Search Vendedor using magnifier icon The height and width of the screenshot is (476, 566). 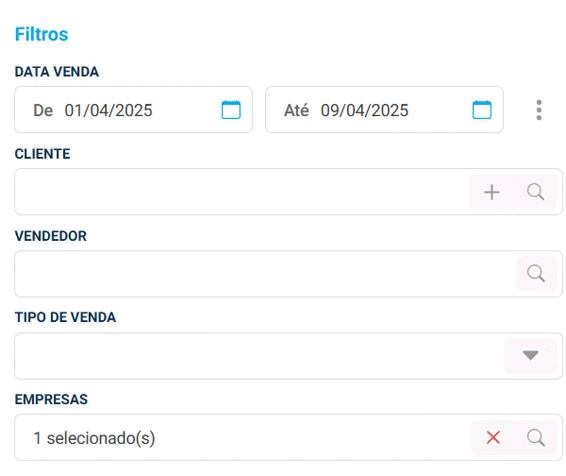pyautogui.click(x=536, y=274)
